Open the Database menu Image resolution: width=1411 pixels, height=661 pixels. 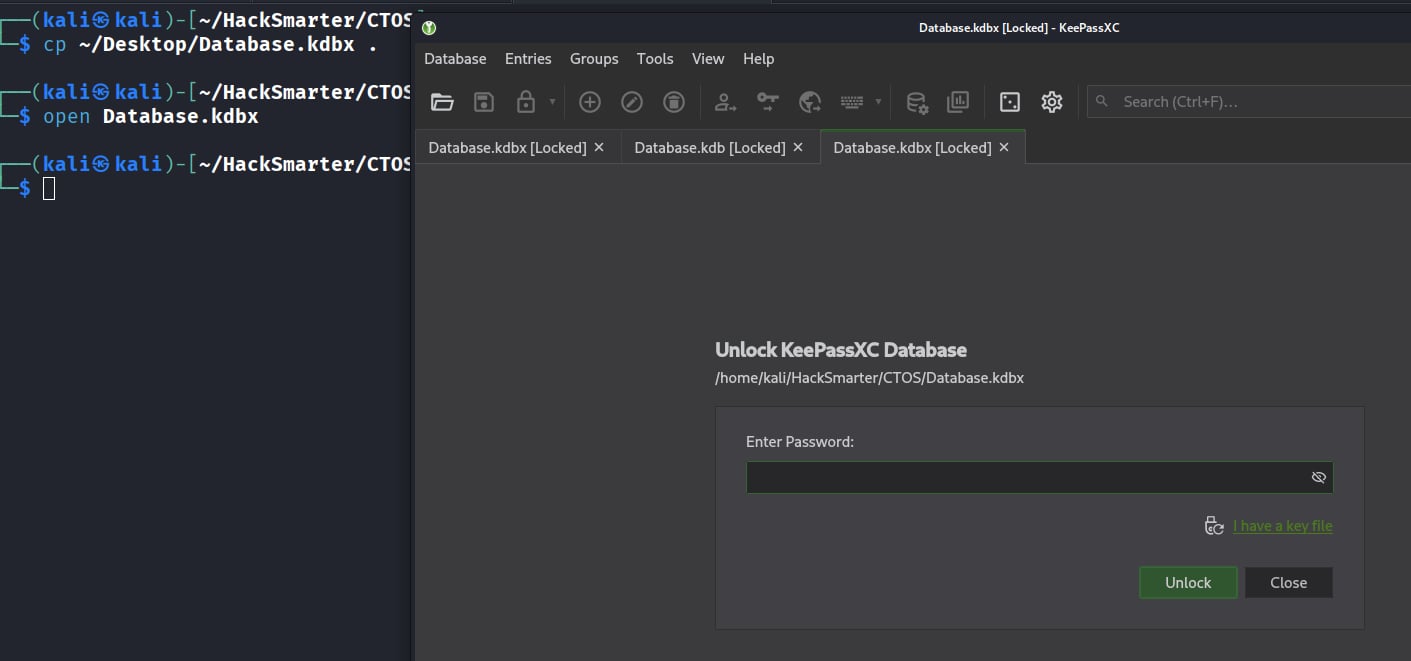[455, 59]
